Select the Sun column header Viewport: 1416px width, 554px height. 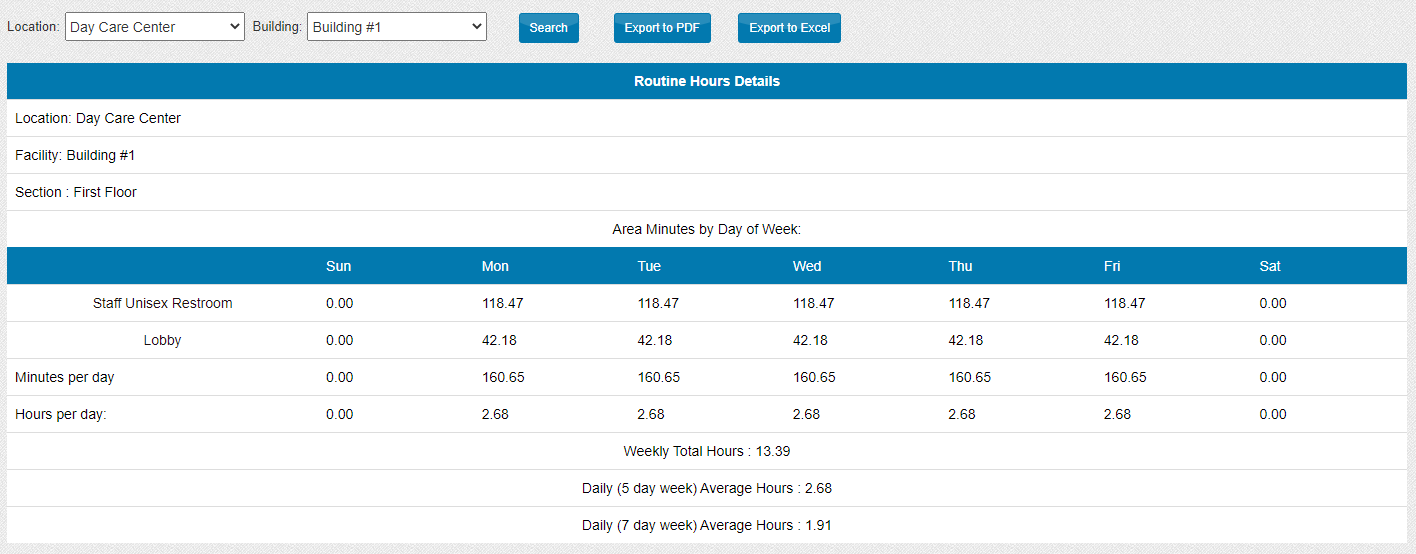click(x=338, y=266)
